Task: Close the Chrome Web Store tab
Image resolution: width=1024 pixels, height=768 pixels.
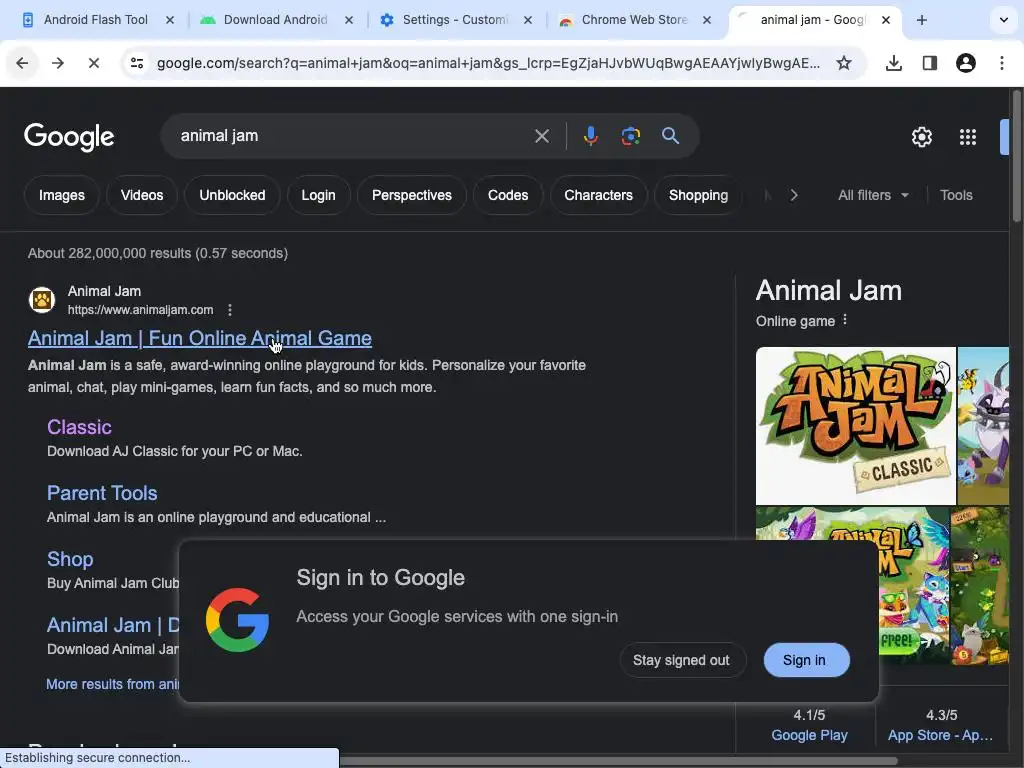Action: coord(707,20)
